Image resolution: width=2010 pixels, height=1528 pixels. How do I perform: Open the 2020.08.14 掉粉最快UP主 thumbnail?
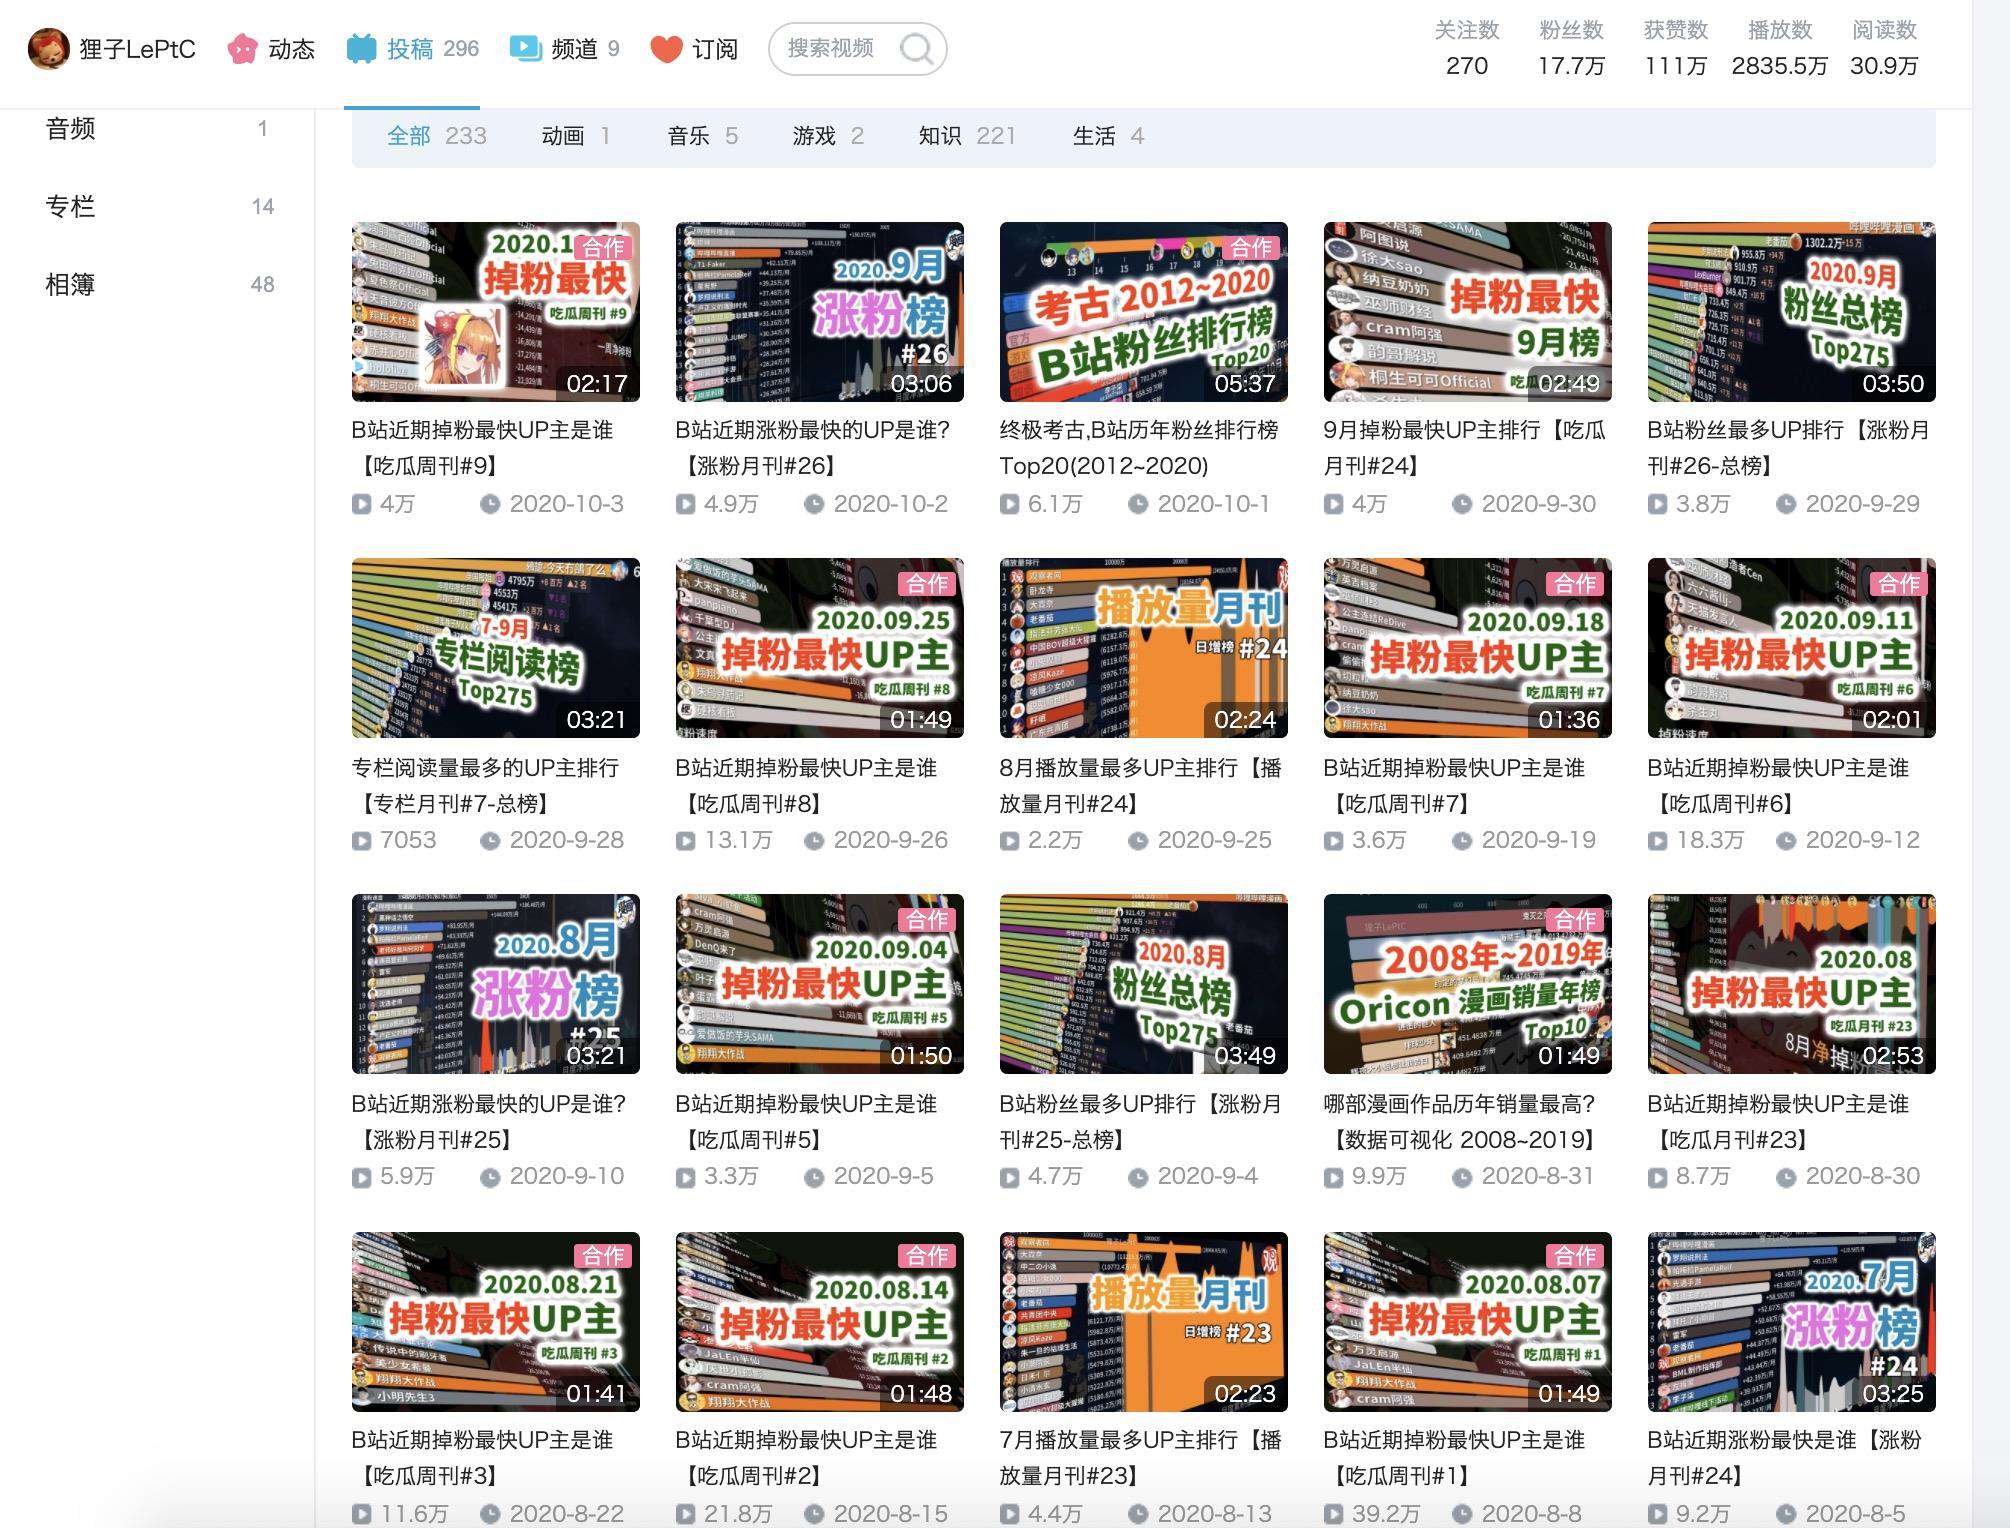coord(820,1322)
